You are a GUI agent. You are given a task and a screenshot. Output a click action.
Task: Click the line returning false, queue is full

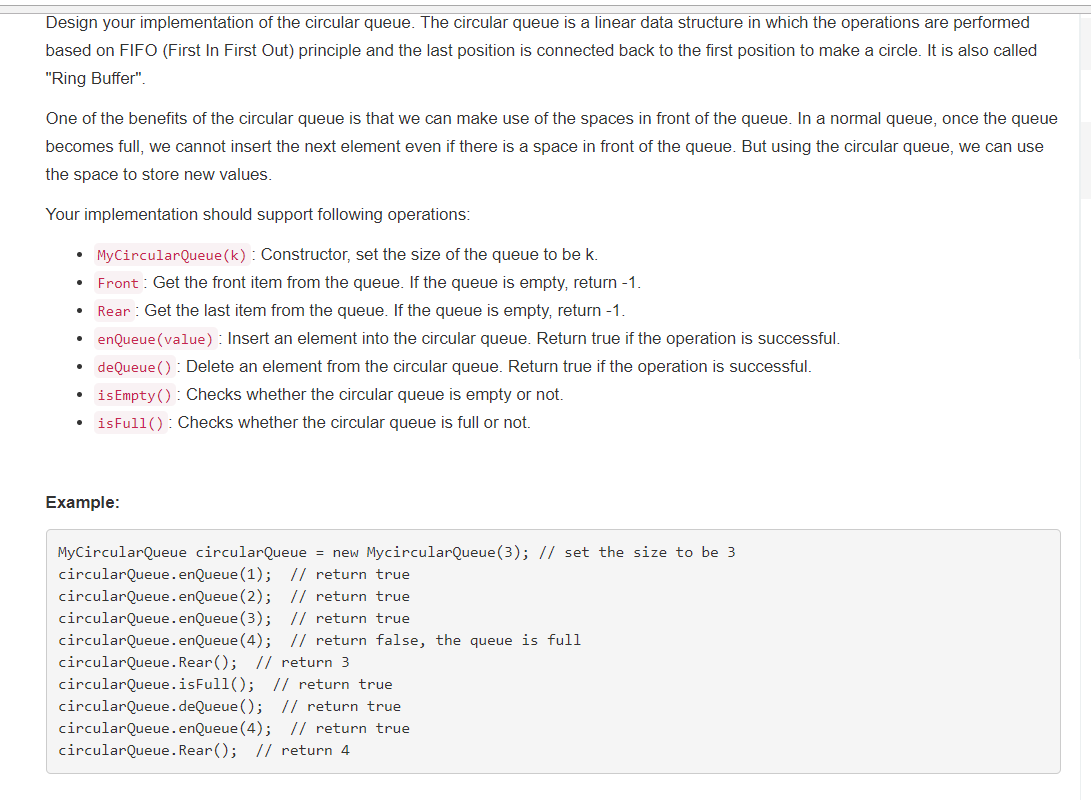[x=319, y=641]
